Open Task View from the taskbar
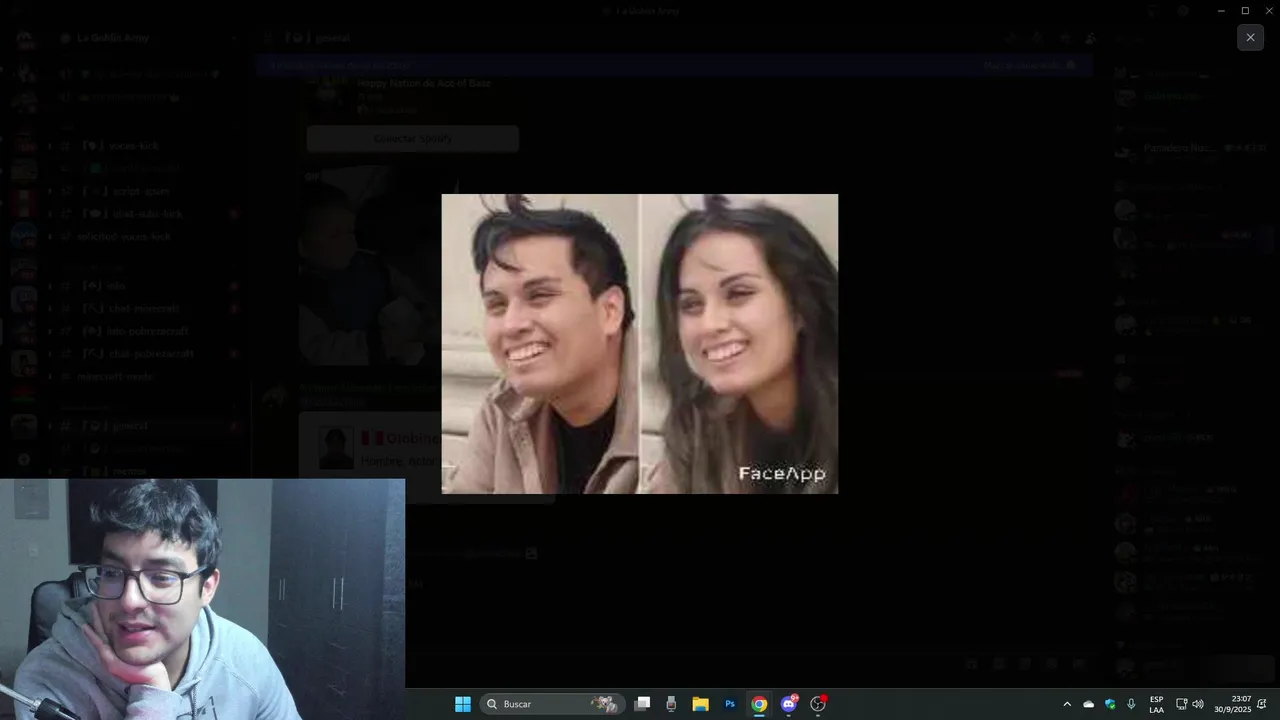This screenshot has height=720, width=1280. (643, 704)
